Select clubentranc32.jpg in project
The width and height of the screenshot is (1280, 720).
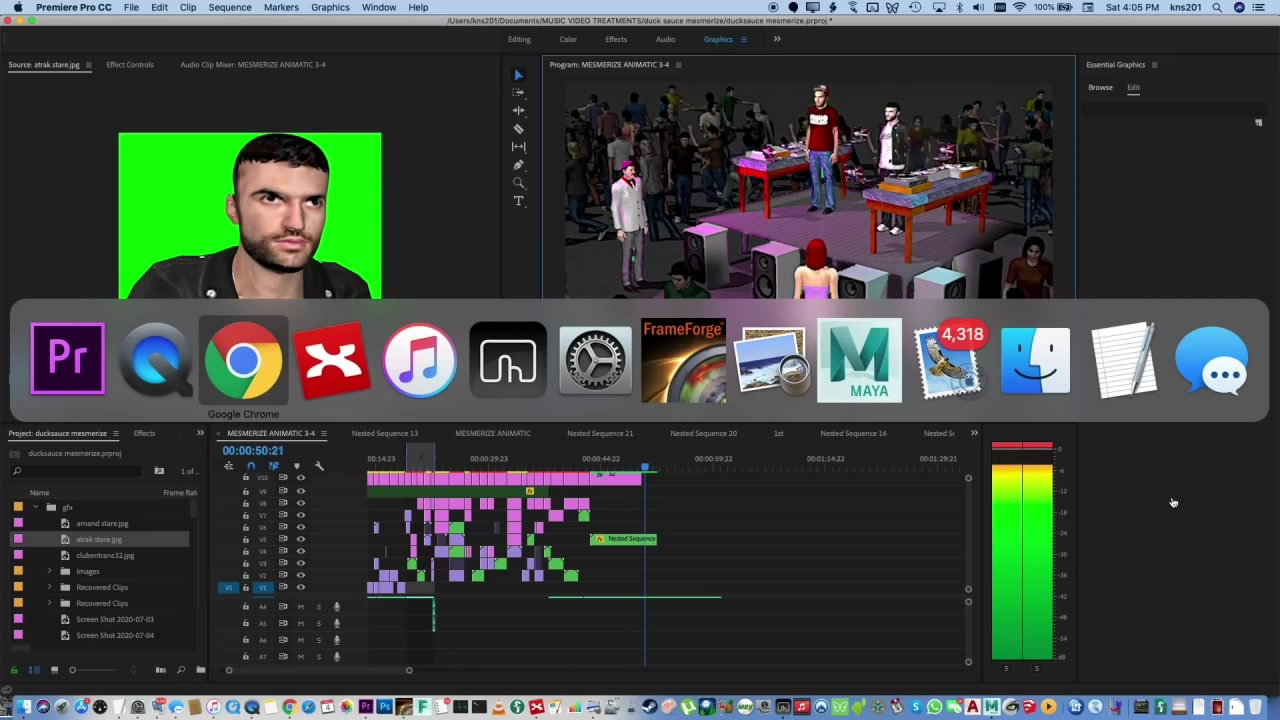[x=105, y=555]
